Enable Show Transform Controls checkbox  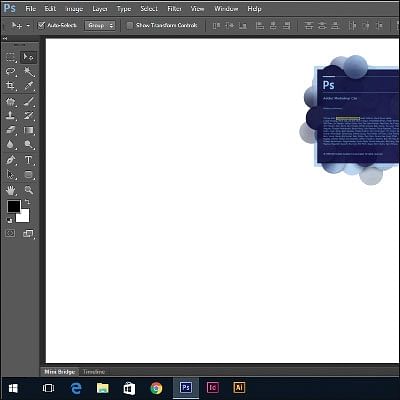click(130, 25)
